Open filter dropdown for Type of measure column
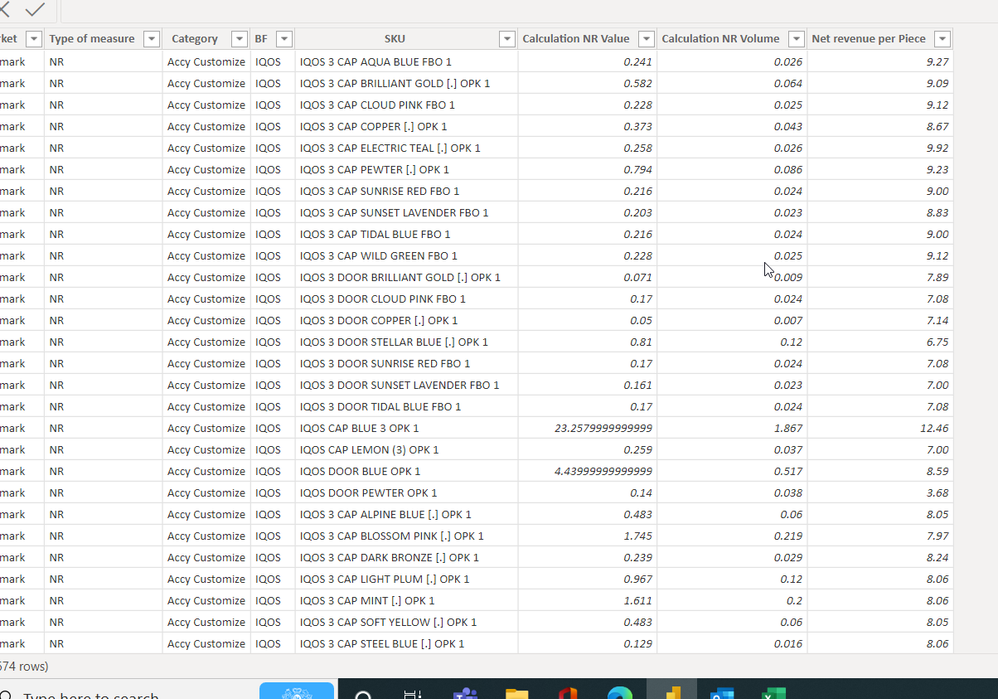The height and width of the screenshot is (699, 998). [151, 39]
